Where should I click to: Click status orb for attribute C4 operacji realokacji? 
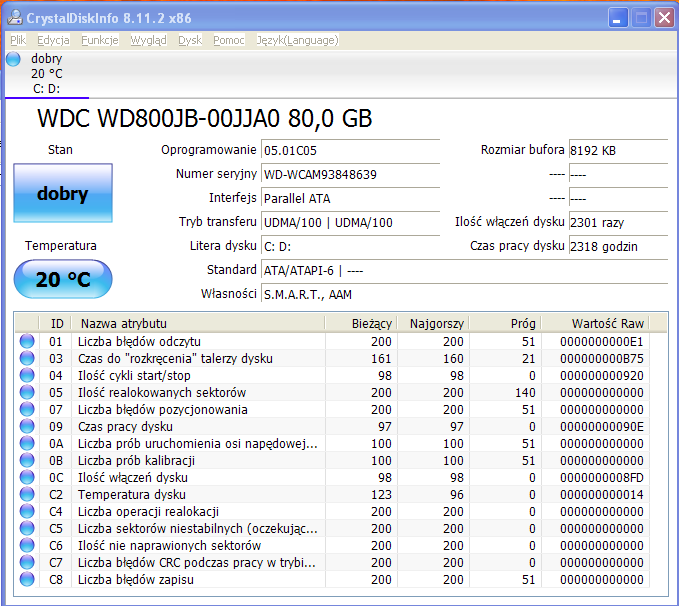pos(27,511)
